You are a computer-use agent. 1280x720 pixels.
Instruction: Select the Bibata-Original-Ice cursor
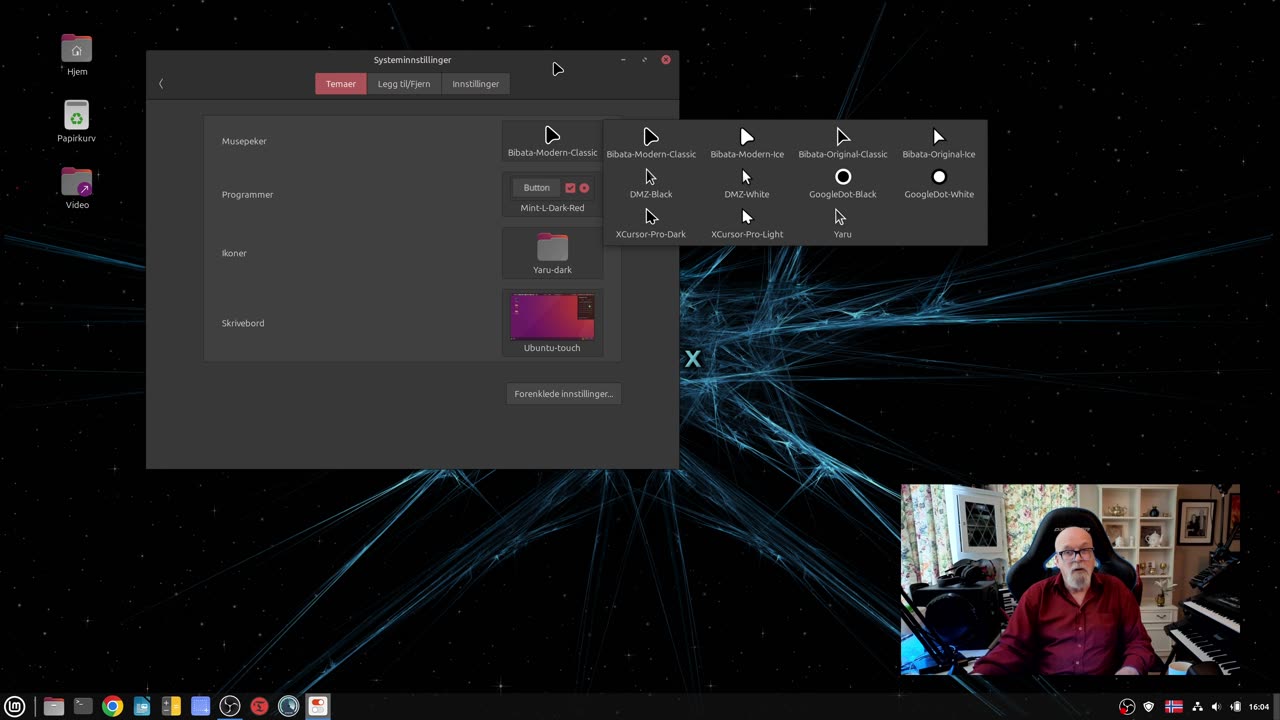(x=938, y=143)
